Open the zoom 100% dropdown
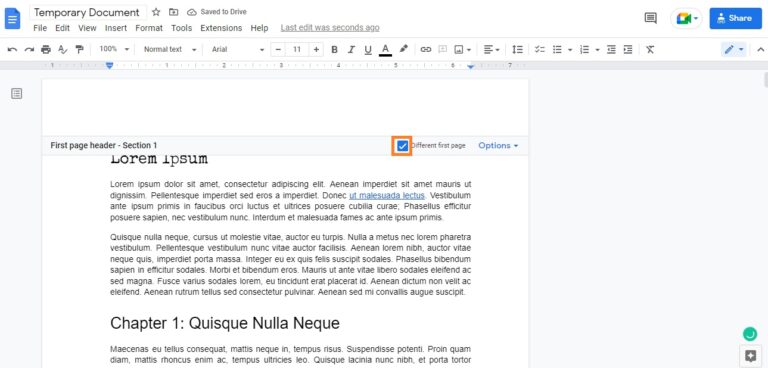The width and height of the screenshot is (768, 368). (114, 49)
